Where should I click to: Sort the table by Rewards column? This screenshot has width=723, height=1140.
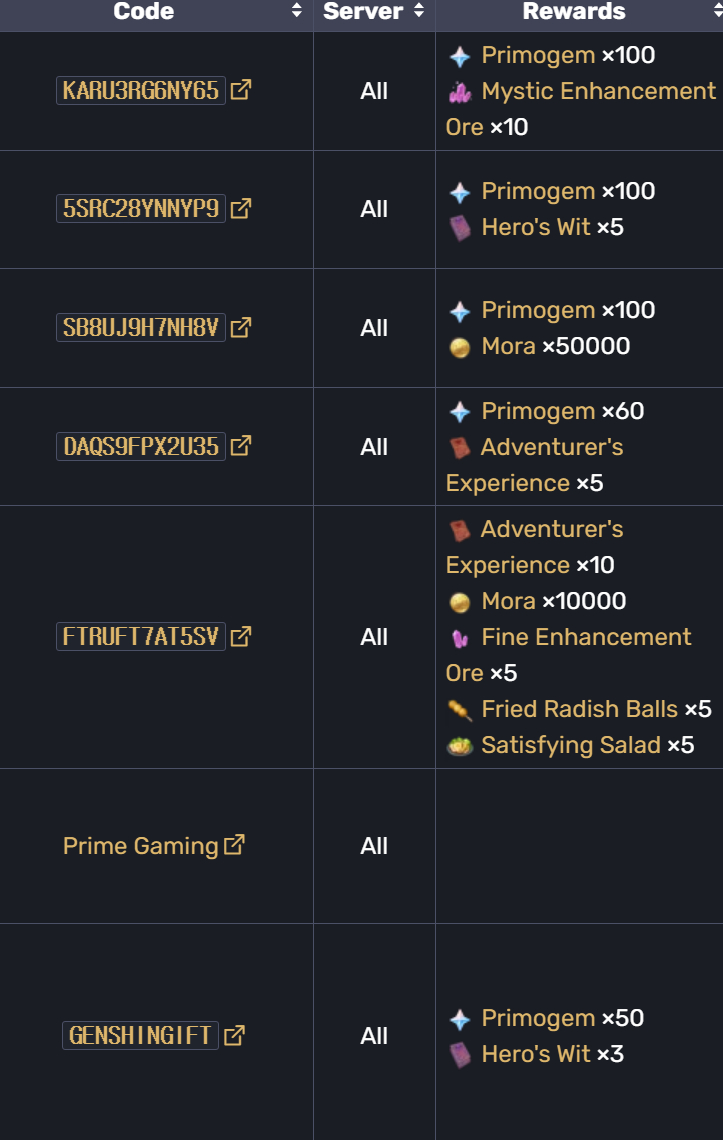718,10
